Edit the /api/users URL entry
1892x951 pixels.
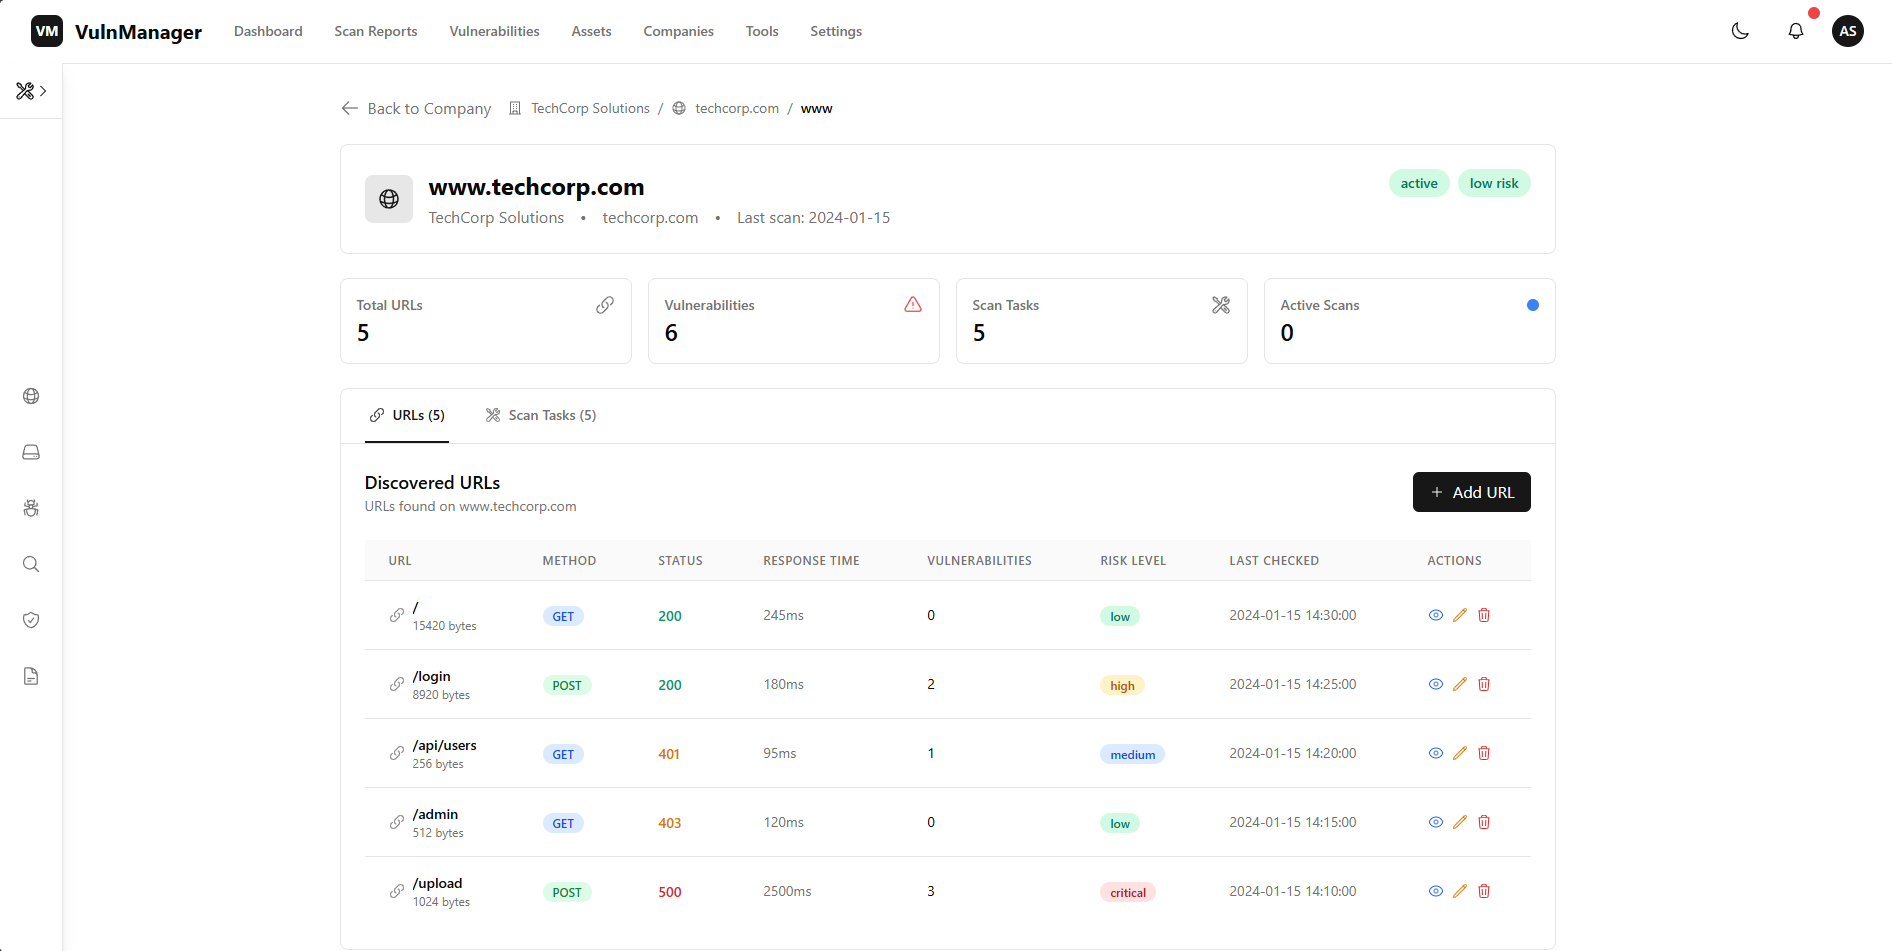point(1460,753)
